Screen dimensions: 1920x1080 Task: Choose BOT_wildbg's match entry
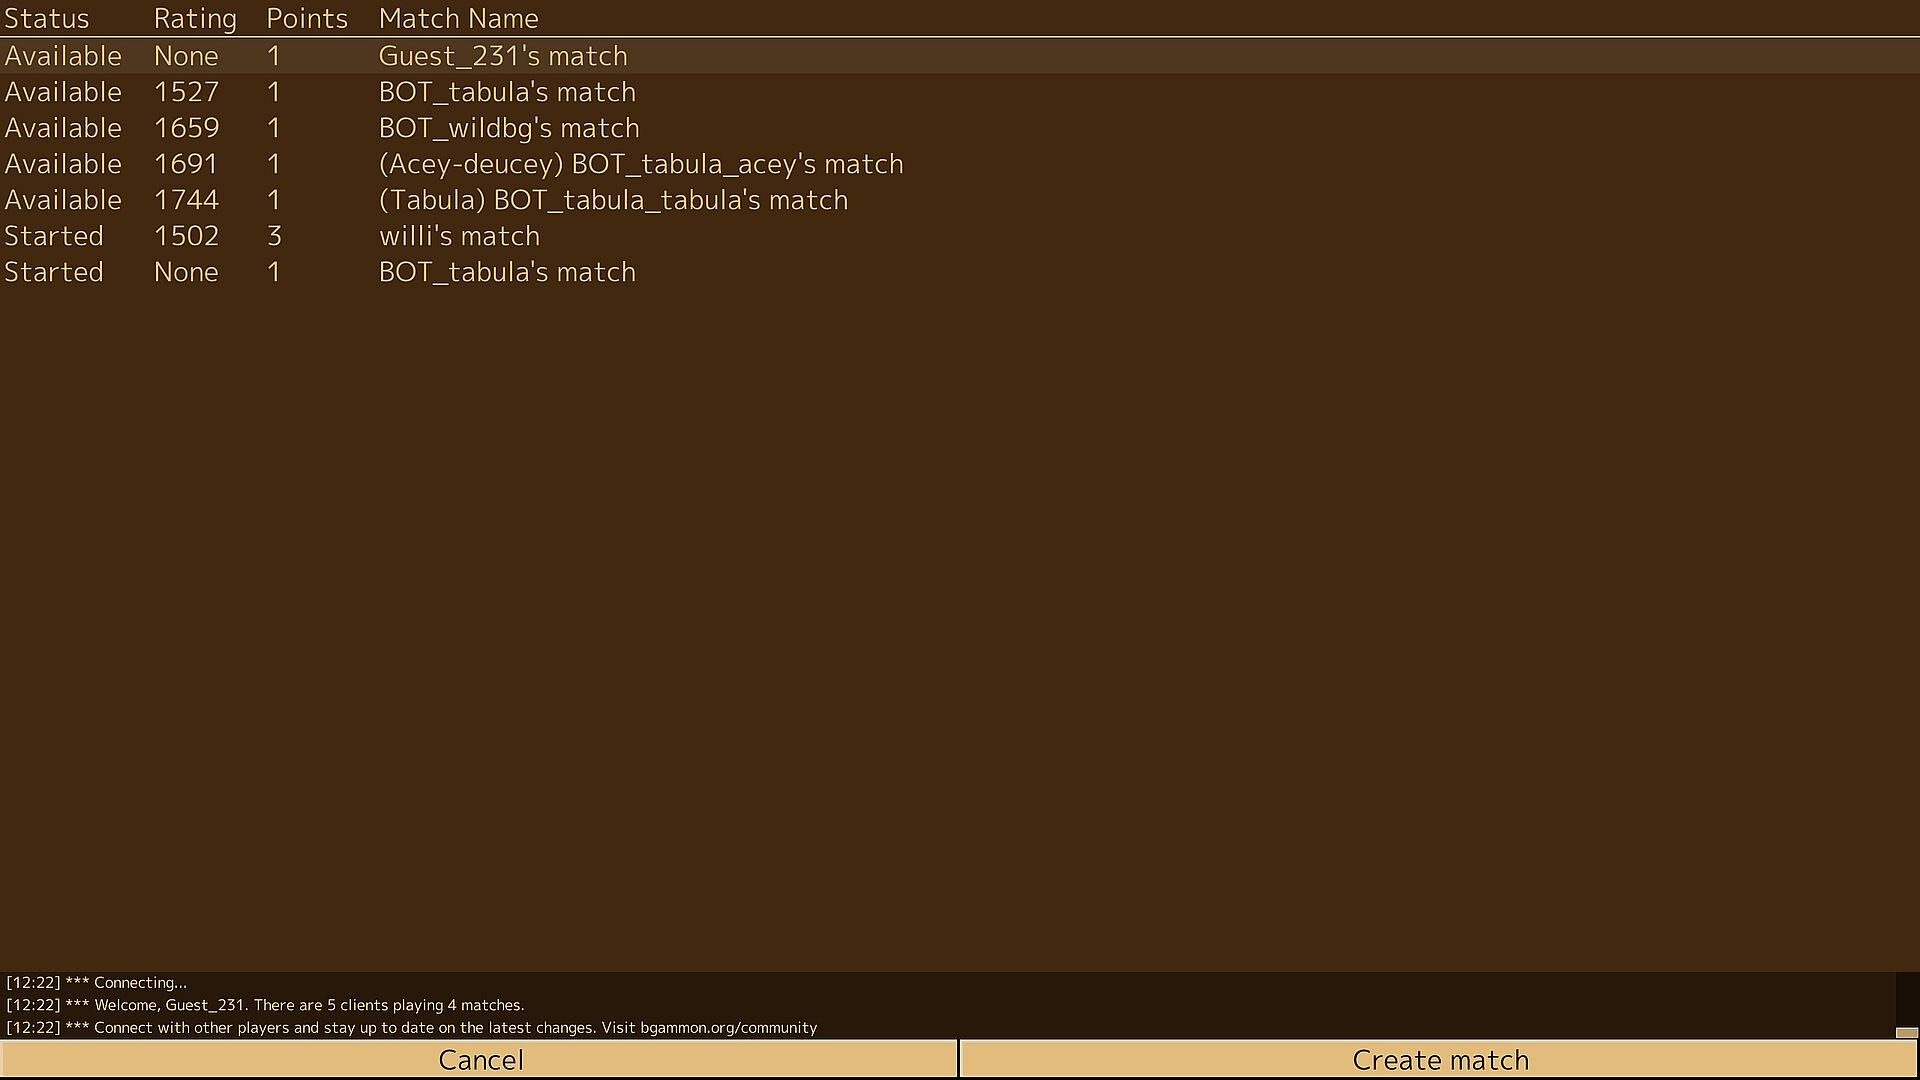[x=509, y=128]
